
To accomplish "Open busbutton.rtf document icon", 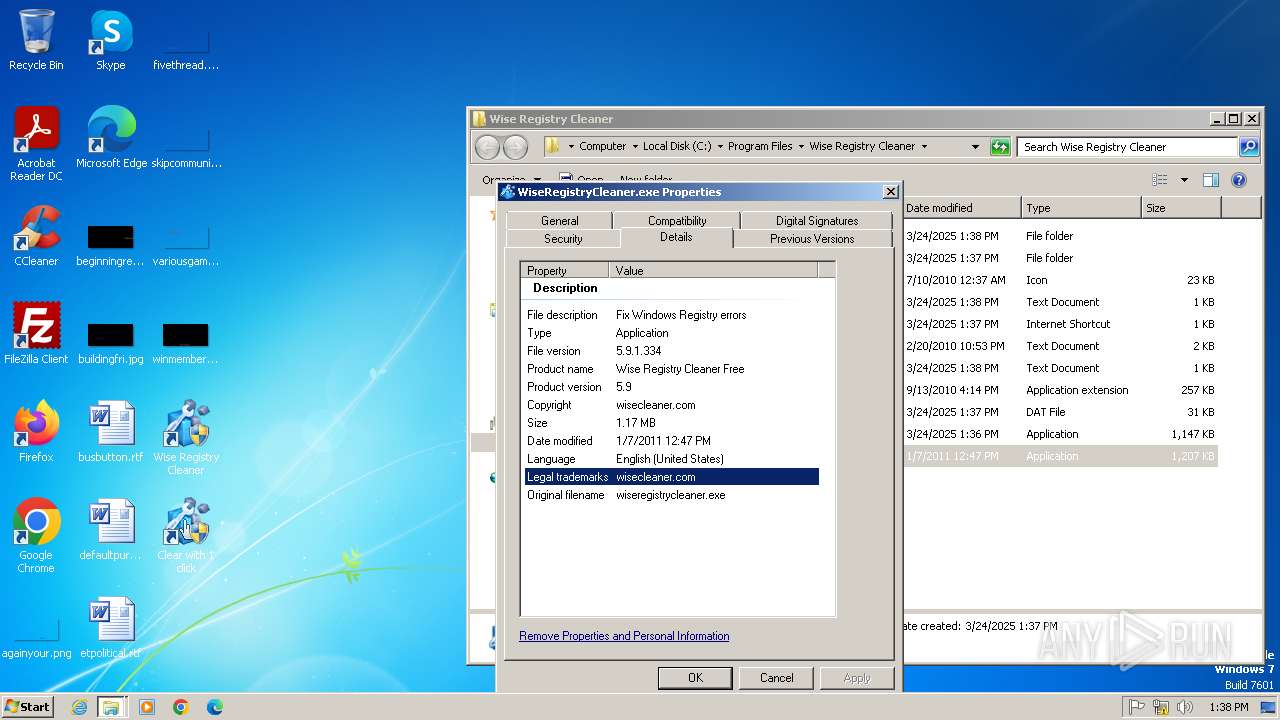I will click(x=111, y=431).
